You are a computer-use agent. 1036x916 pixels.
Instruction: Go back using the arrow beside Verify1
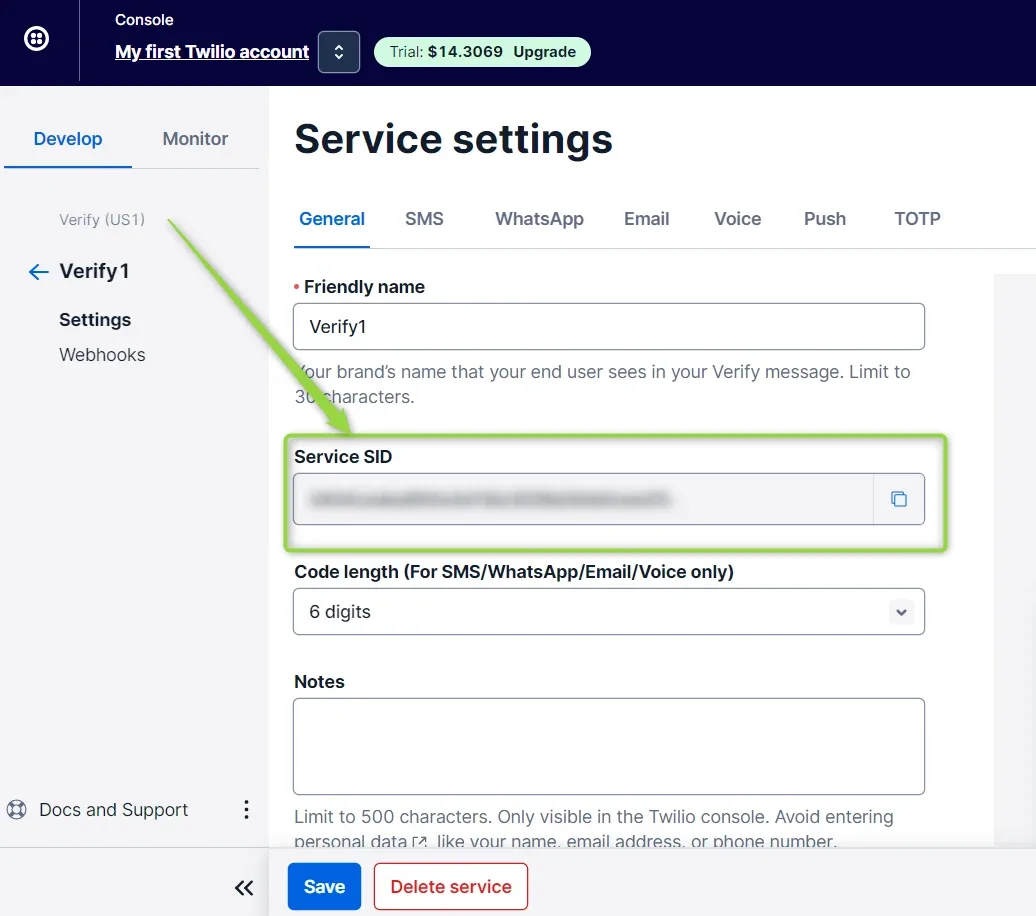(x=38, y=272)
